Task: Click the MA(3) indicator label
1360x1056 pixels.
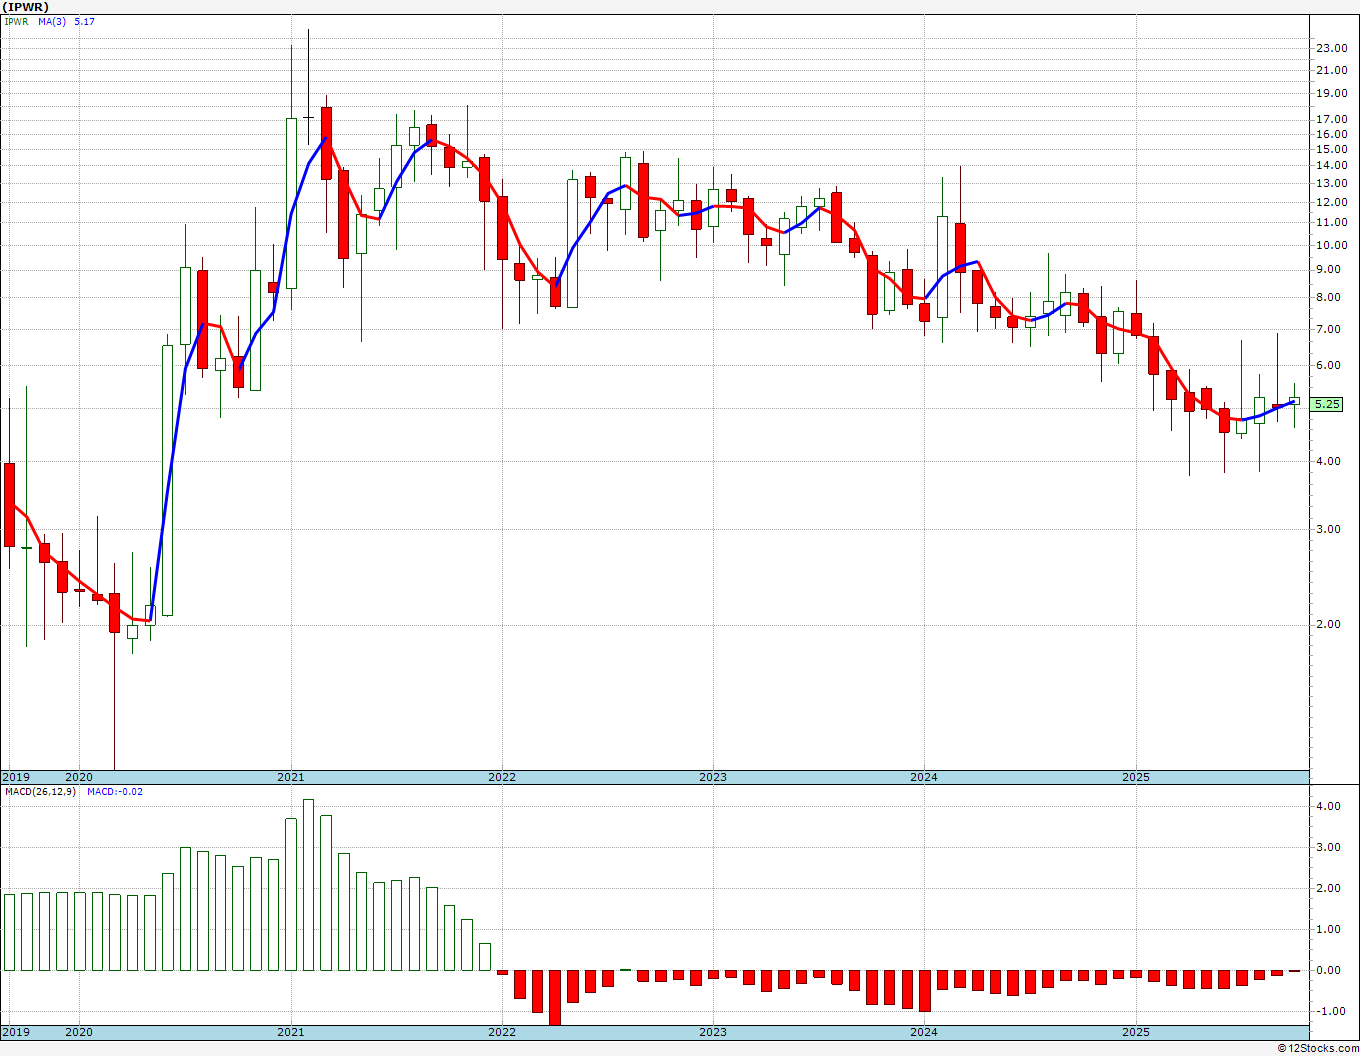Action: click(52, 21)
